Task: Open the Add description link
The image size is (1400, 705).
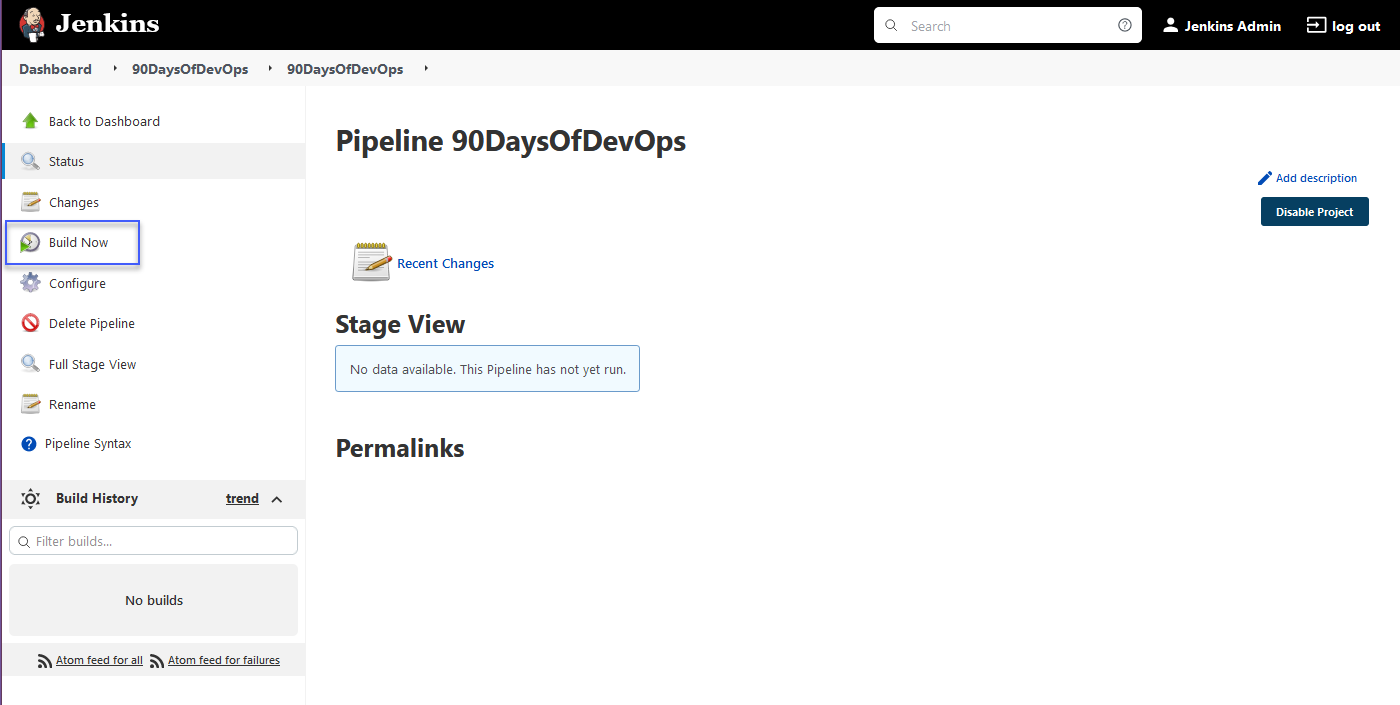Action: click(x=1315, y=178)
